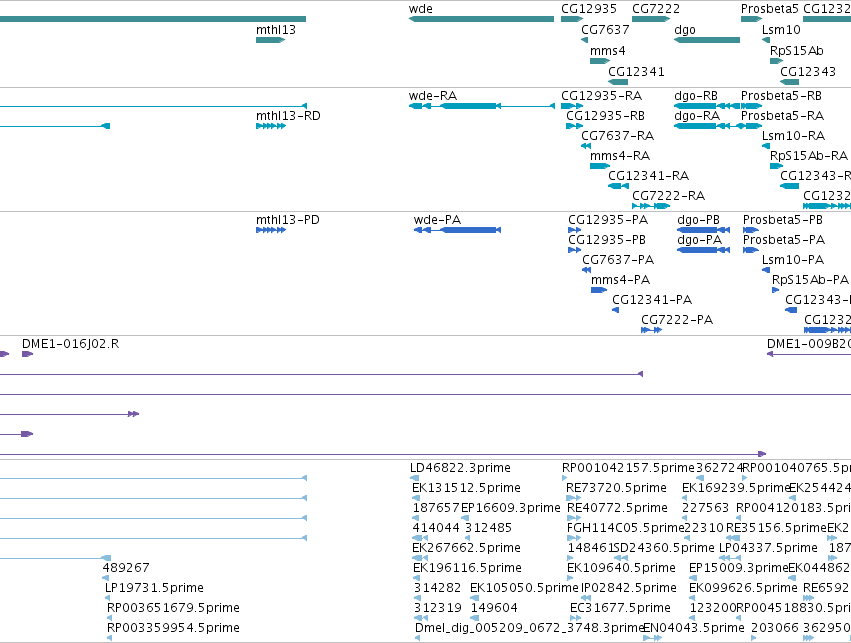Click the SD24360.5prime EST label

click(x=664, y=548)
